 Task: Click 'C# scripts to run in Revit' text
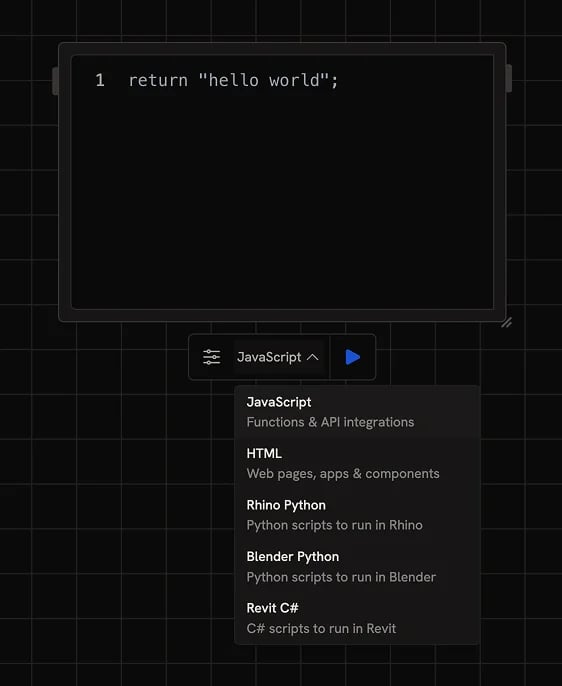point(321,629)
